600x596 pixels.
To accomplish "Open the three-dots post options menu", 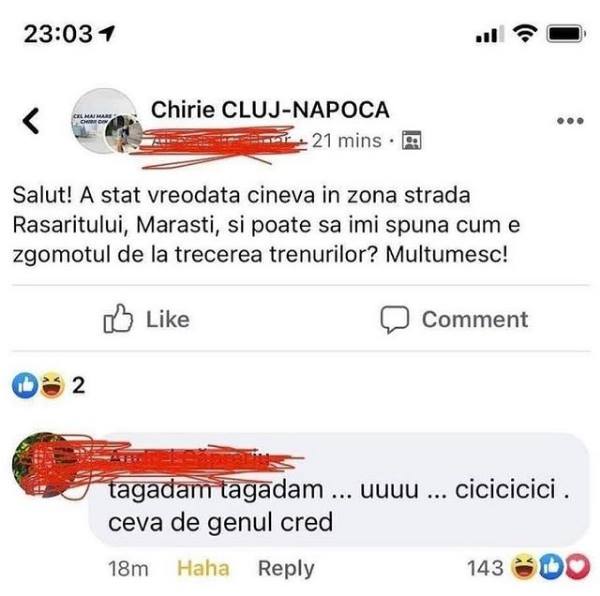I will (x=570, y=121).
